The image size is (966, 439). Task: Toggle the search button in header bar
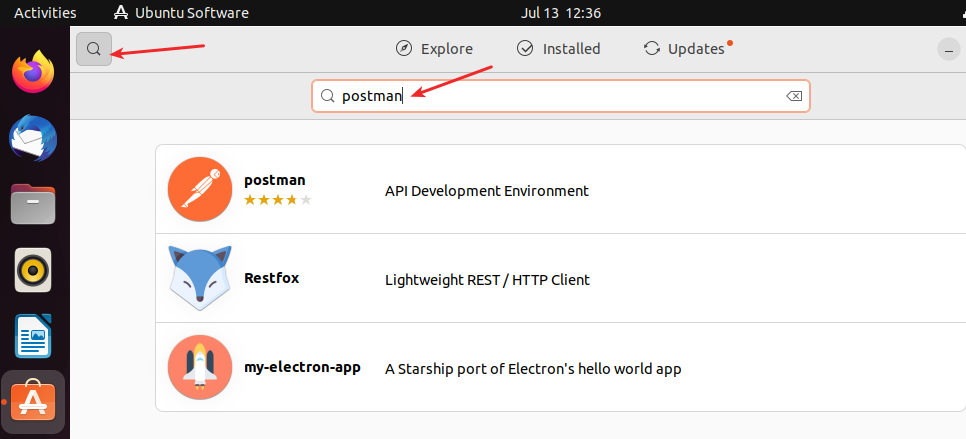[94, 49]
